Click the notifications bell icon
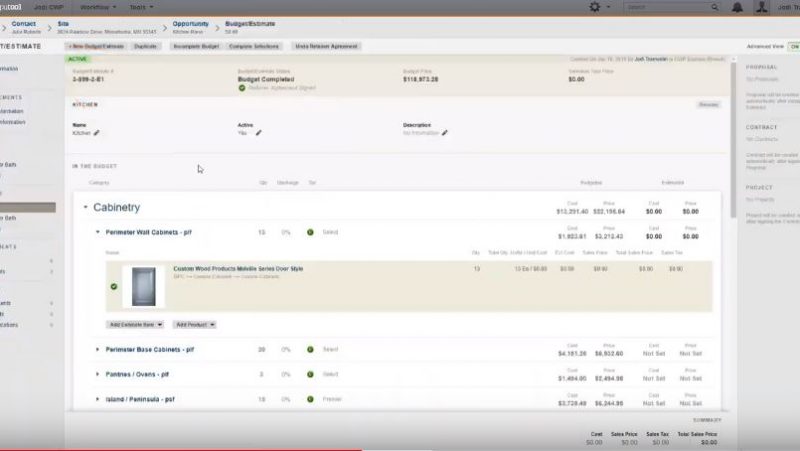The height and width of the screenshot is (451, 800). [x=737, y=7]
